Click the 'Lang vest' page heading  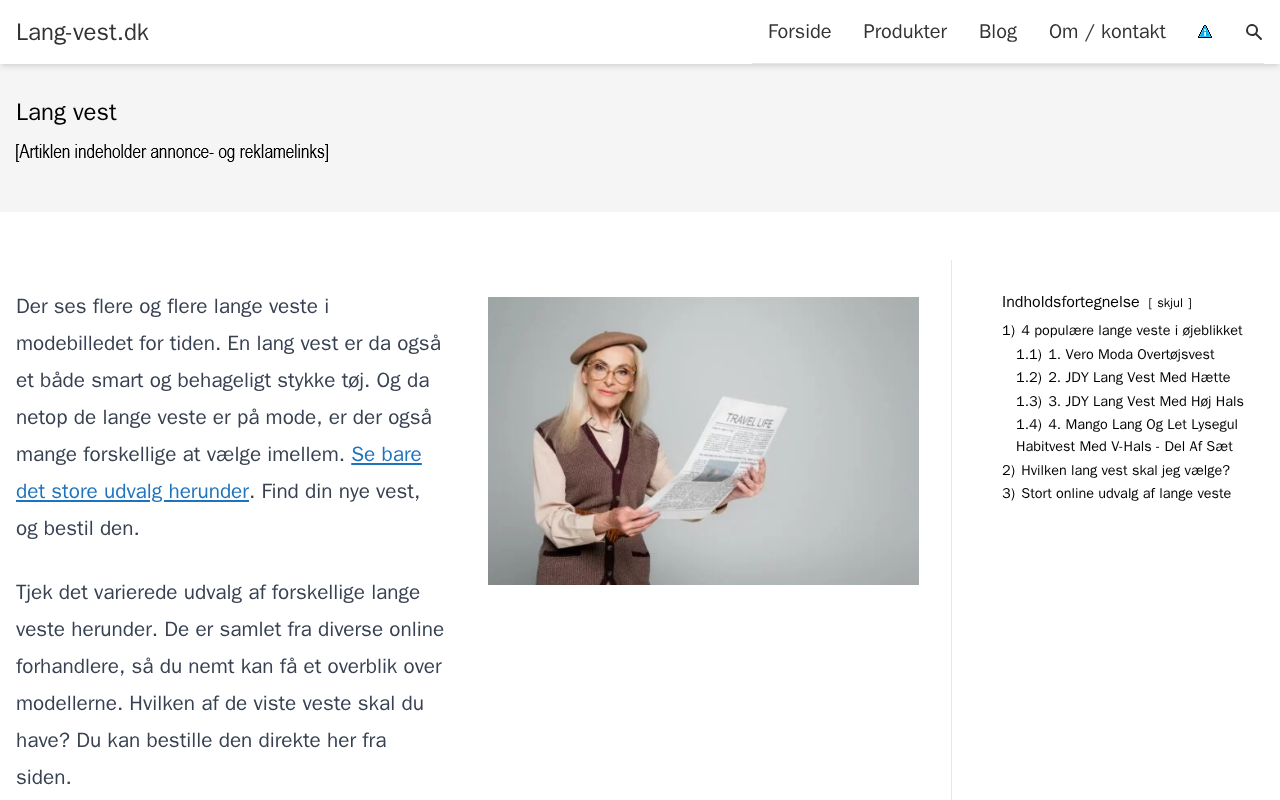(66, 112)
